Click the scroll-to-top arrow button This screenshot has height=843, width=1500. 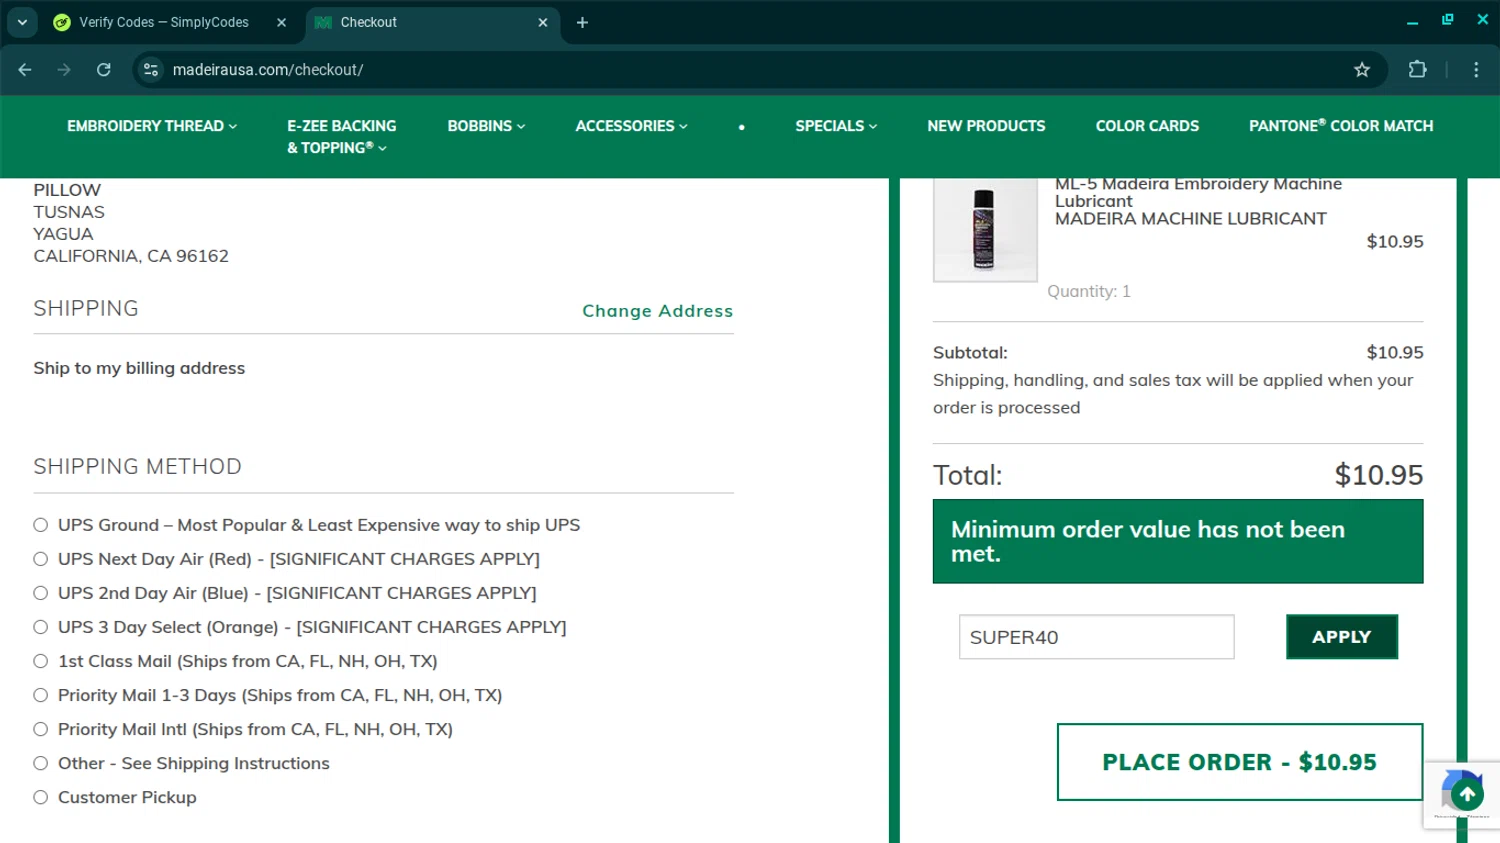[x=1467, y=795]
